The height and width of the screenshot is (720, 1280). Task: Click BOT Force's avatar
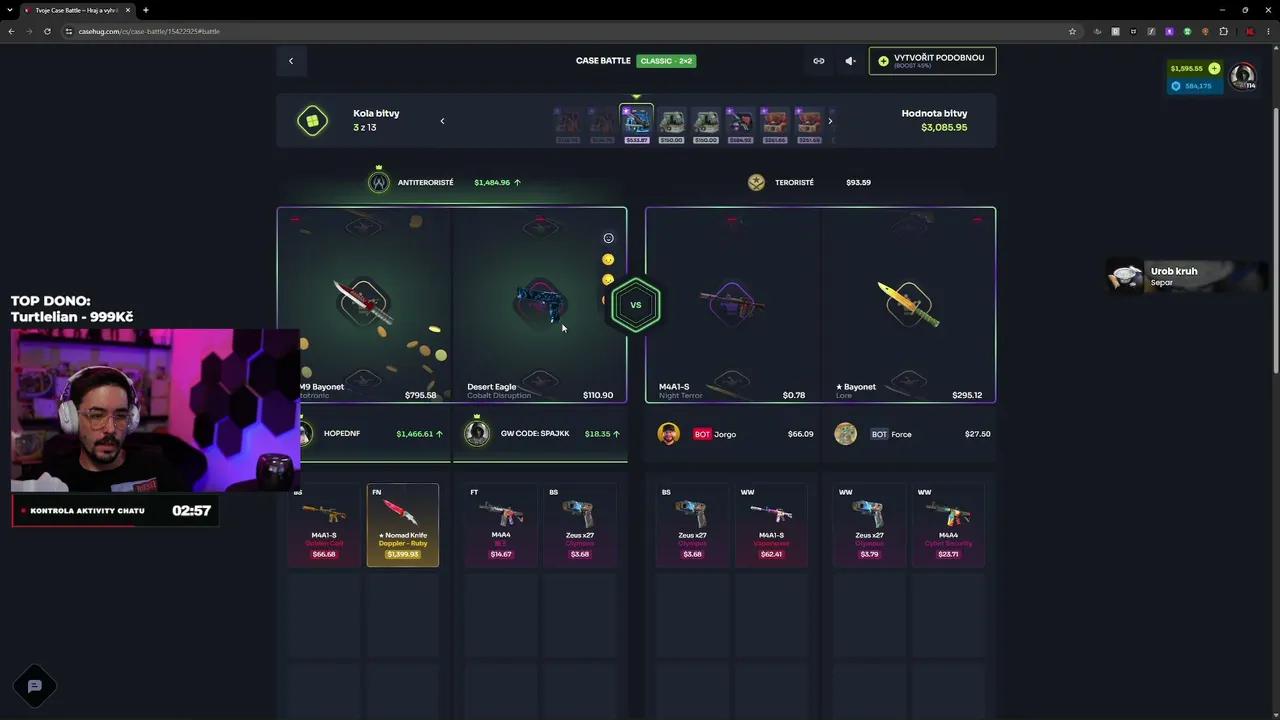pos(845,434)
